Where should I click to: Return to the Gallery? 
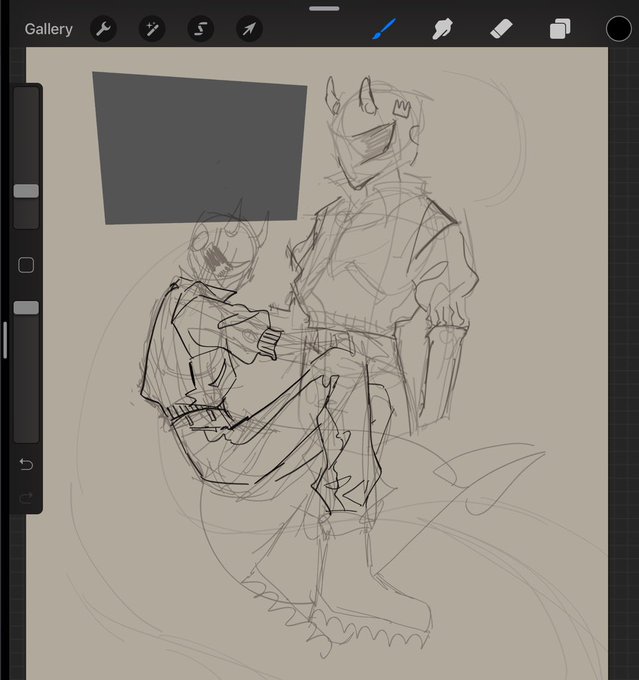click(x=49, y=29)
